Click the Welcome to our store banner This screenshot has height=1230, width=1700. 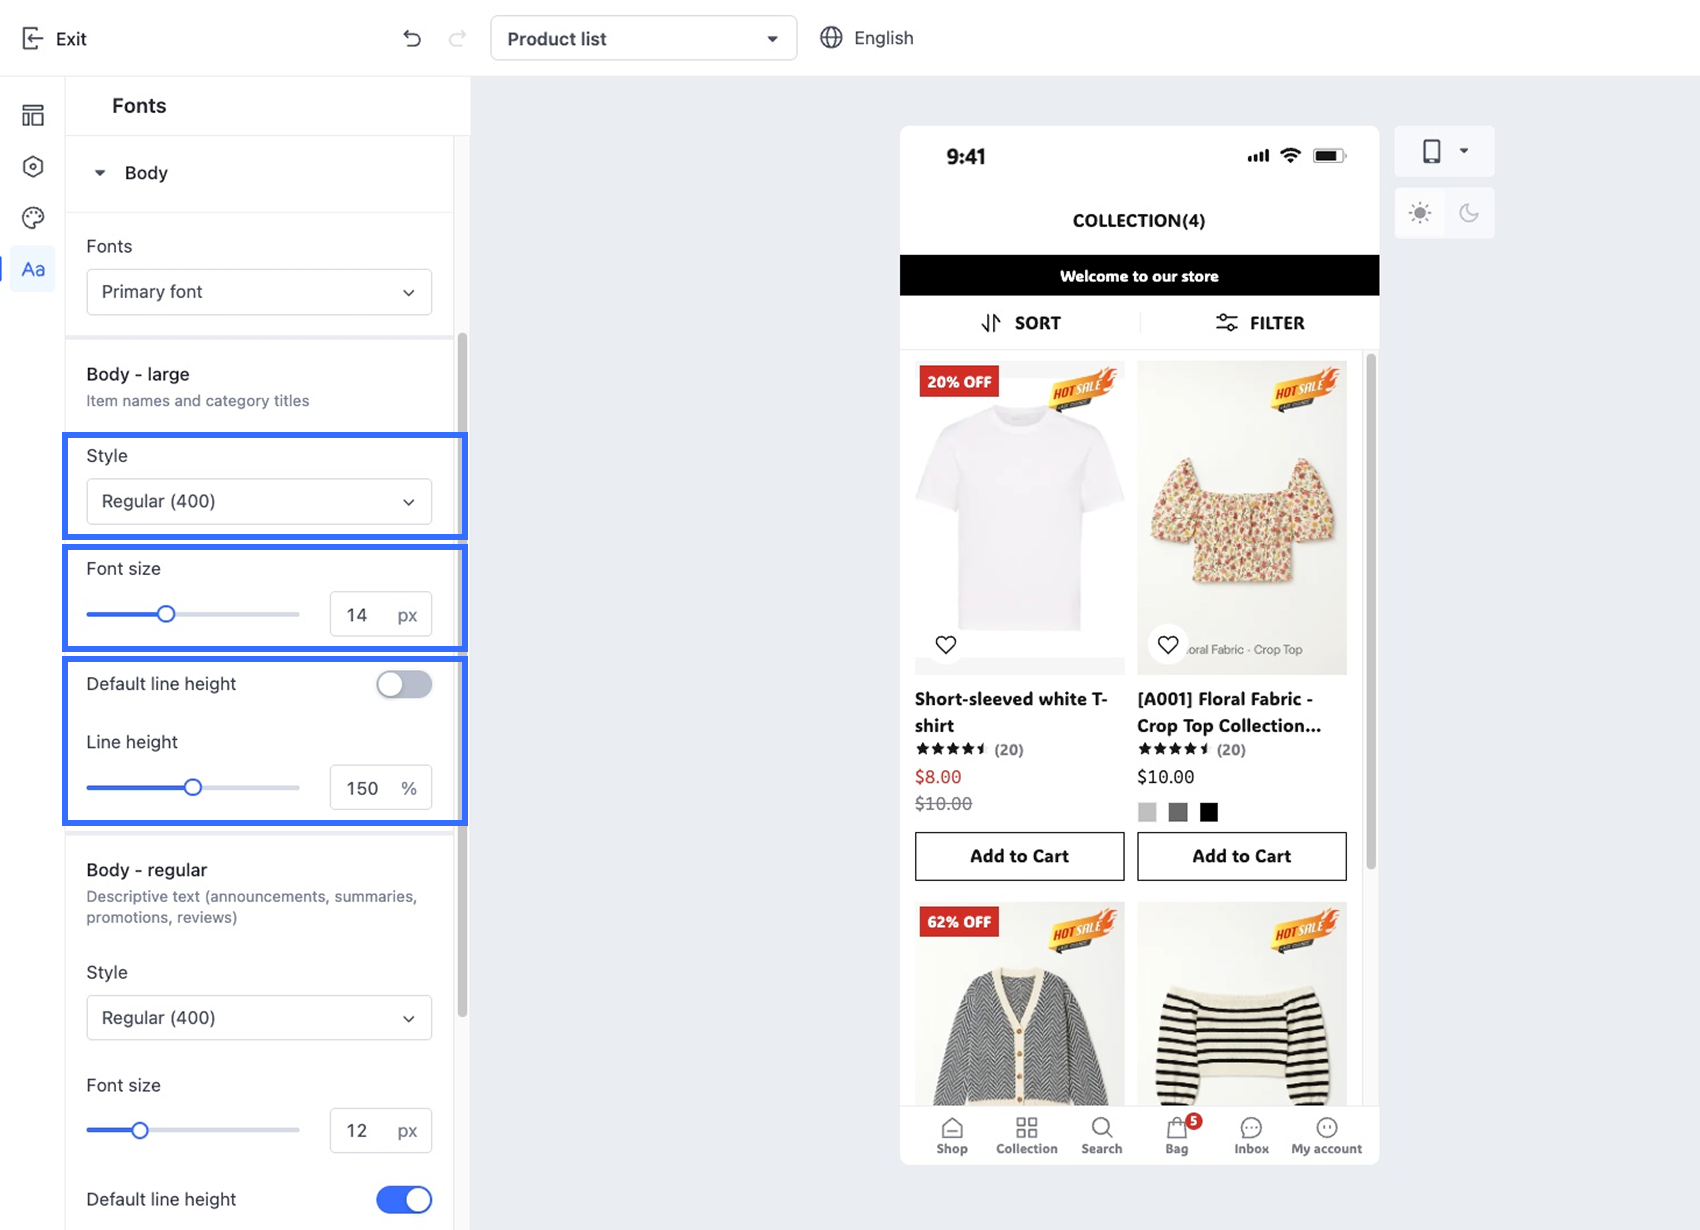pyautogui.click(x=1139, y=276)
